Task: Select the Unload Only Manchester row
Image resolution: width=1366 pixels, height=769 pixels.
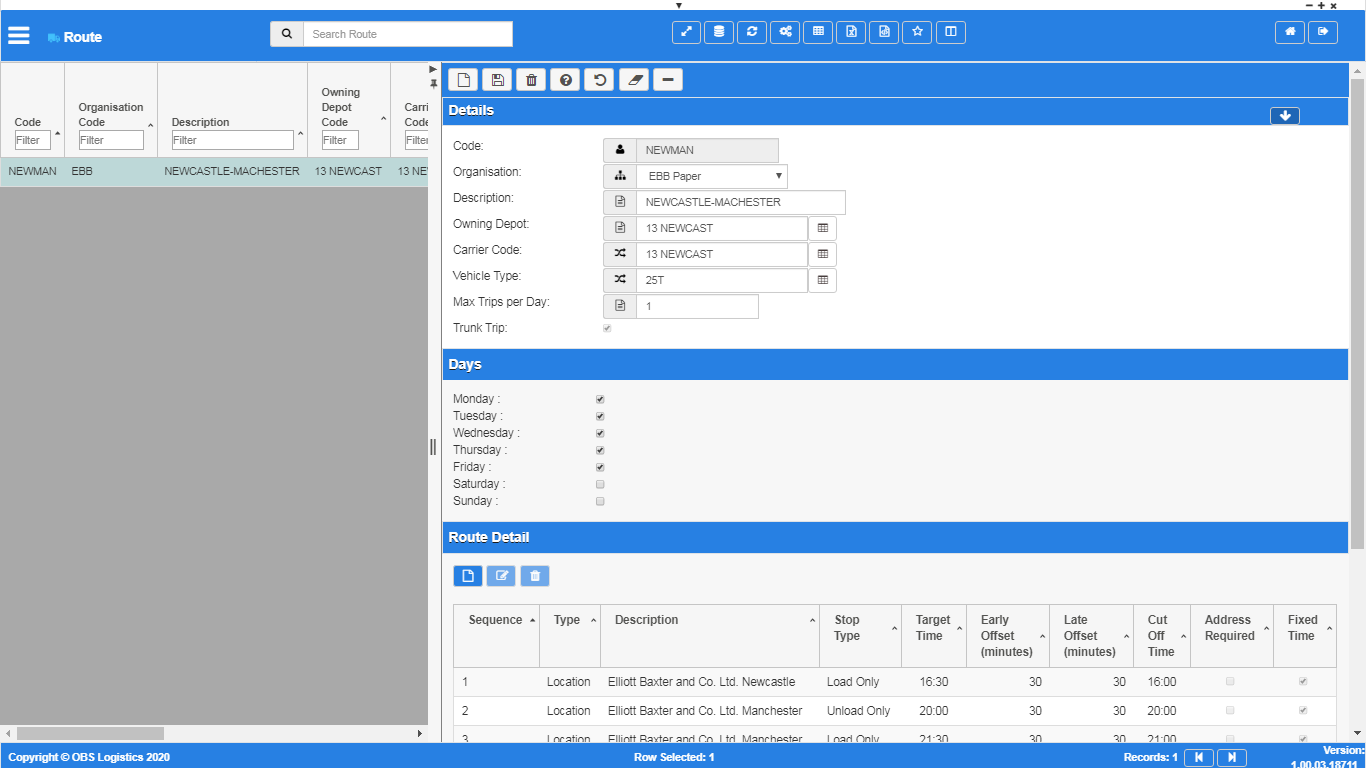Action: click(895, 711)
